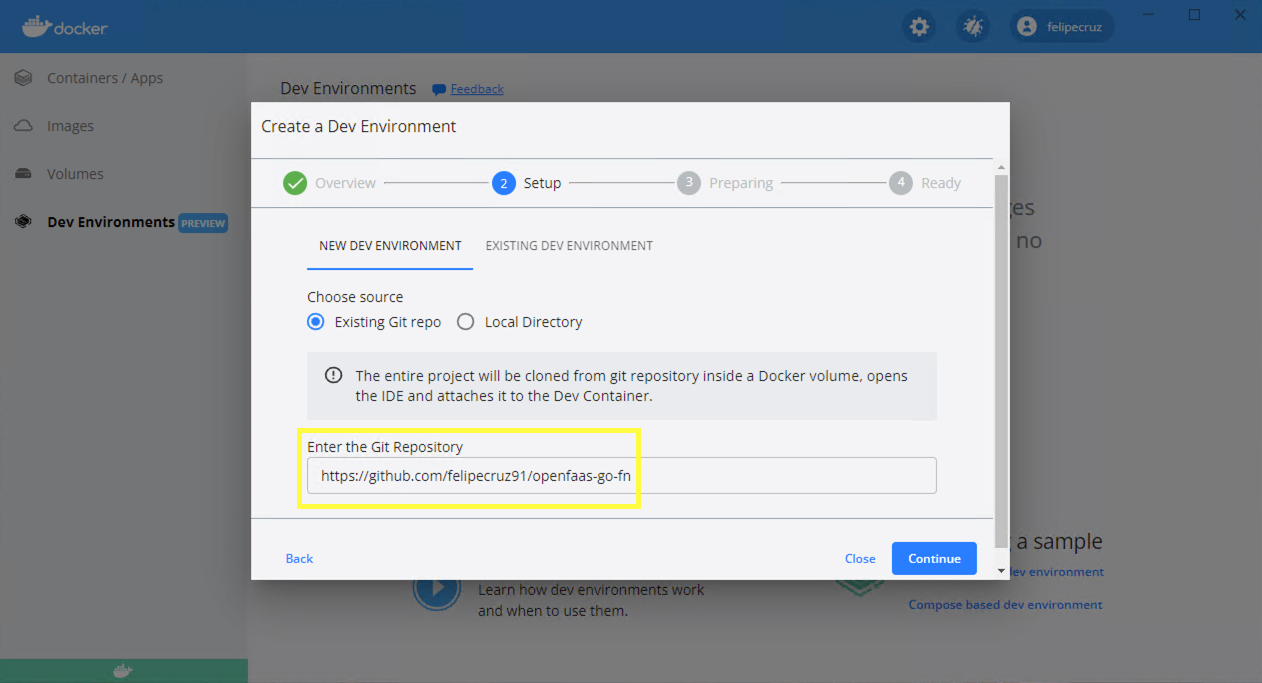
Task: Click the dialog scrollbar down arrow
Action: 1000,568
